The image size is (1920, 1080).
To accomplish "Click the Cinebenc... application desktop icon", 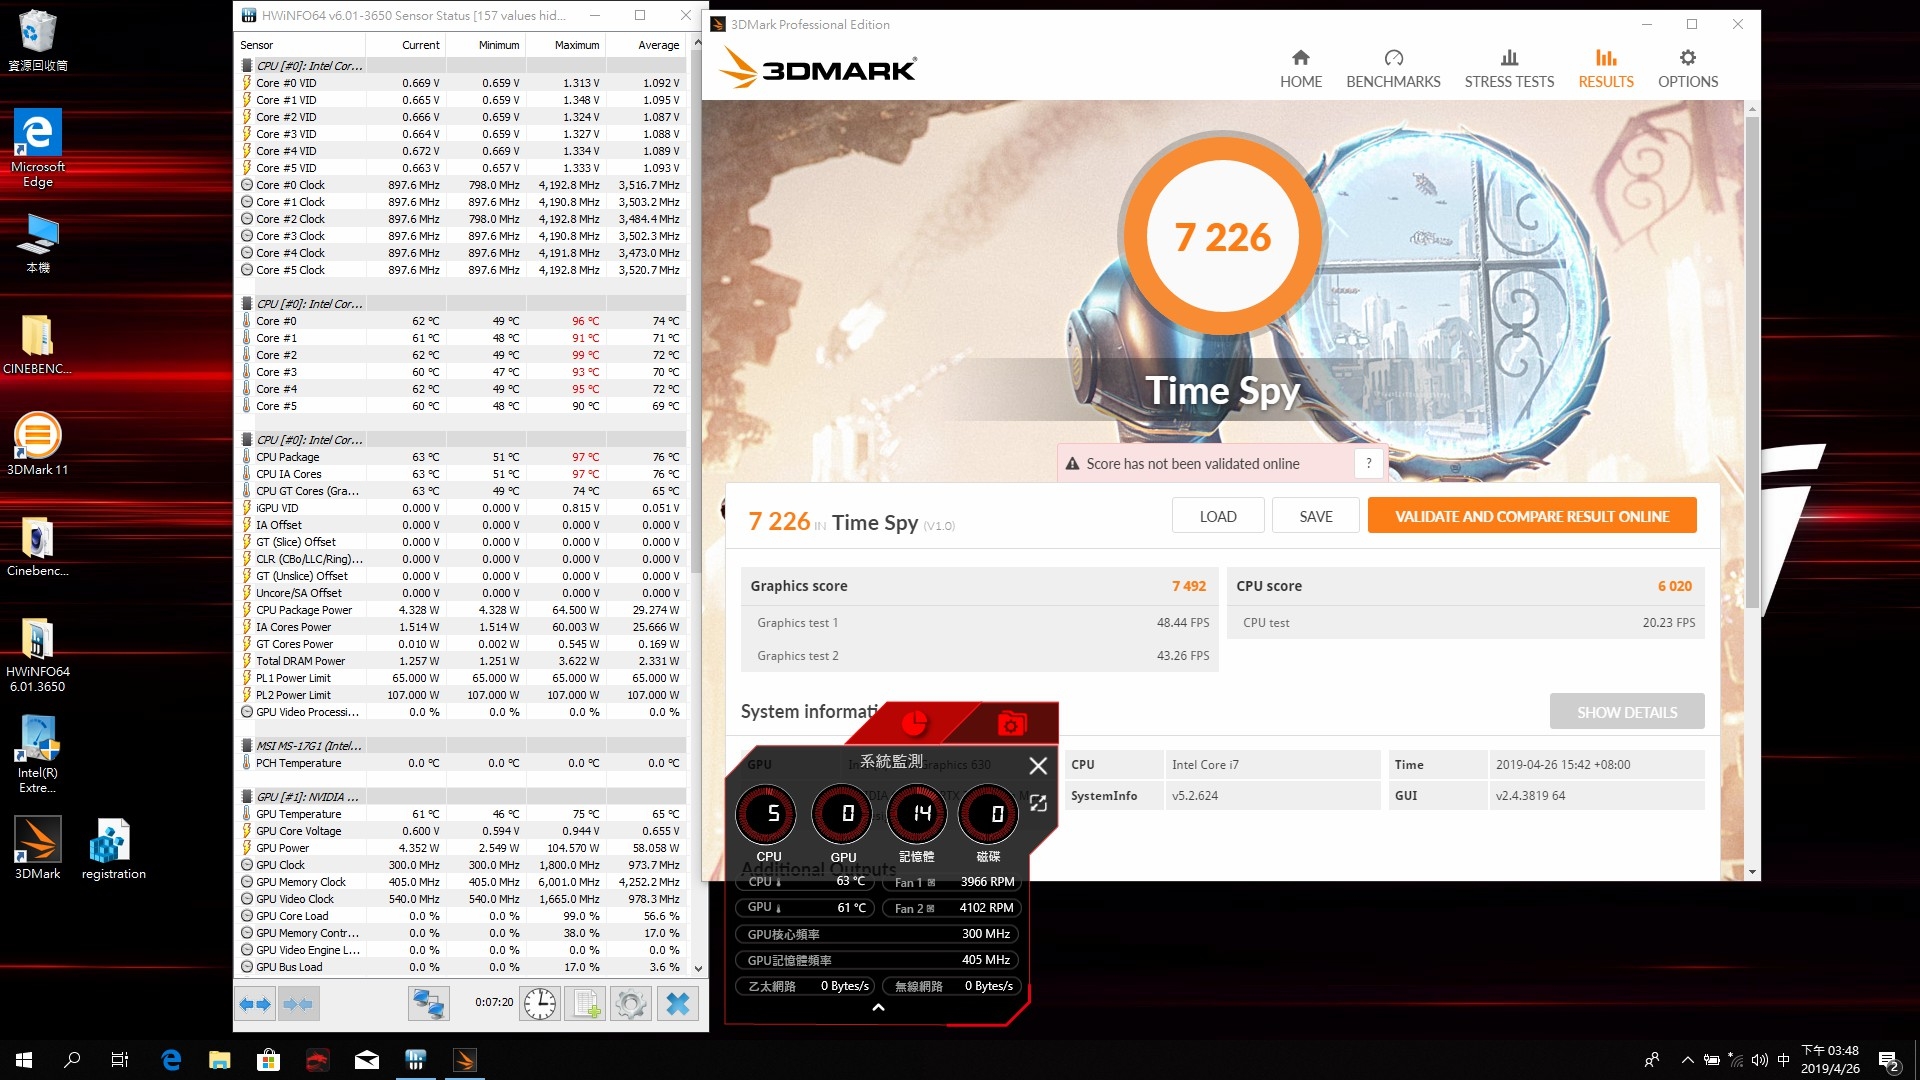I will (x=38, y=548).
